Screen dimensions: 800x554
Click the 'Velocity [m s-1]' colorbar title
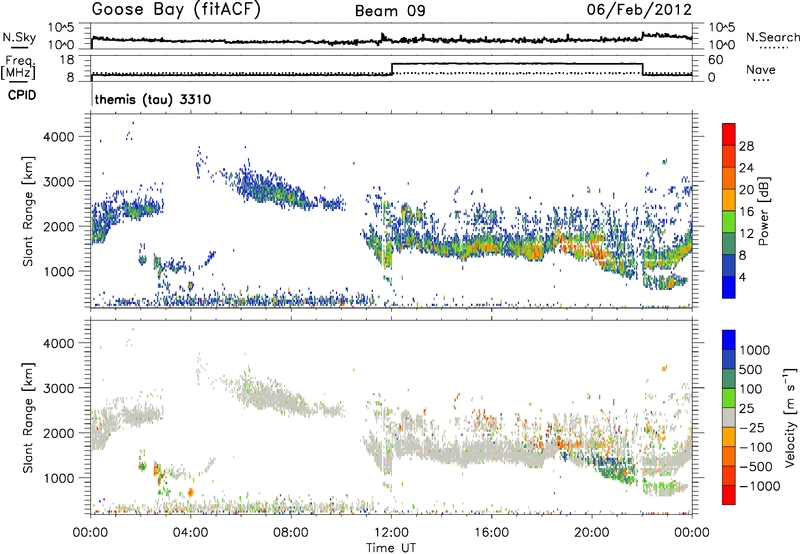790,417
